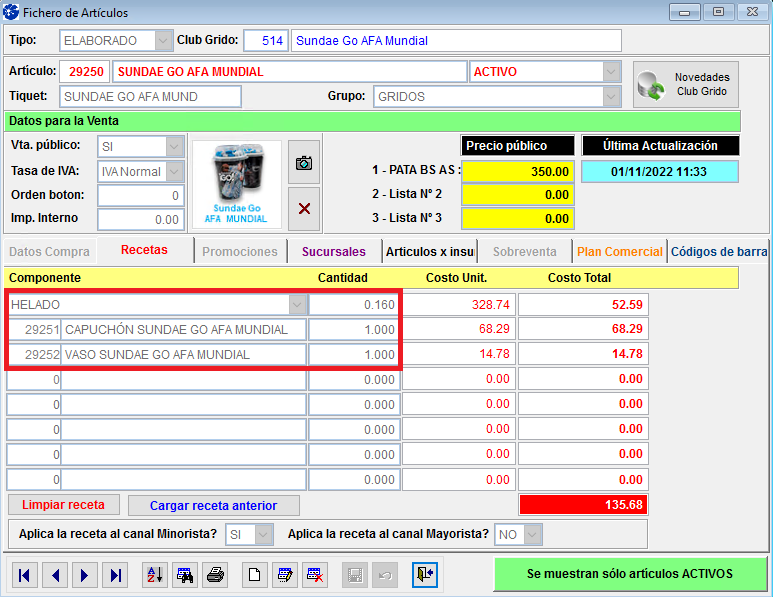This screenshot has width=773, height=597.
Task: Select the Sobreventa tab
Action: coord(525,251)
